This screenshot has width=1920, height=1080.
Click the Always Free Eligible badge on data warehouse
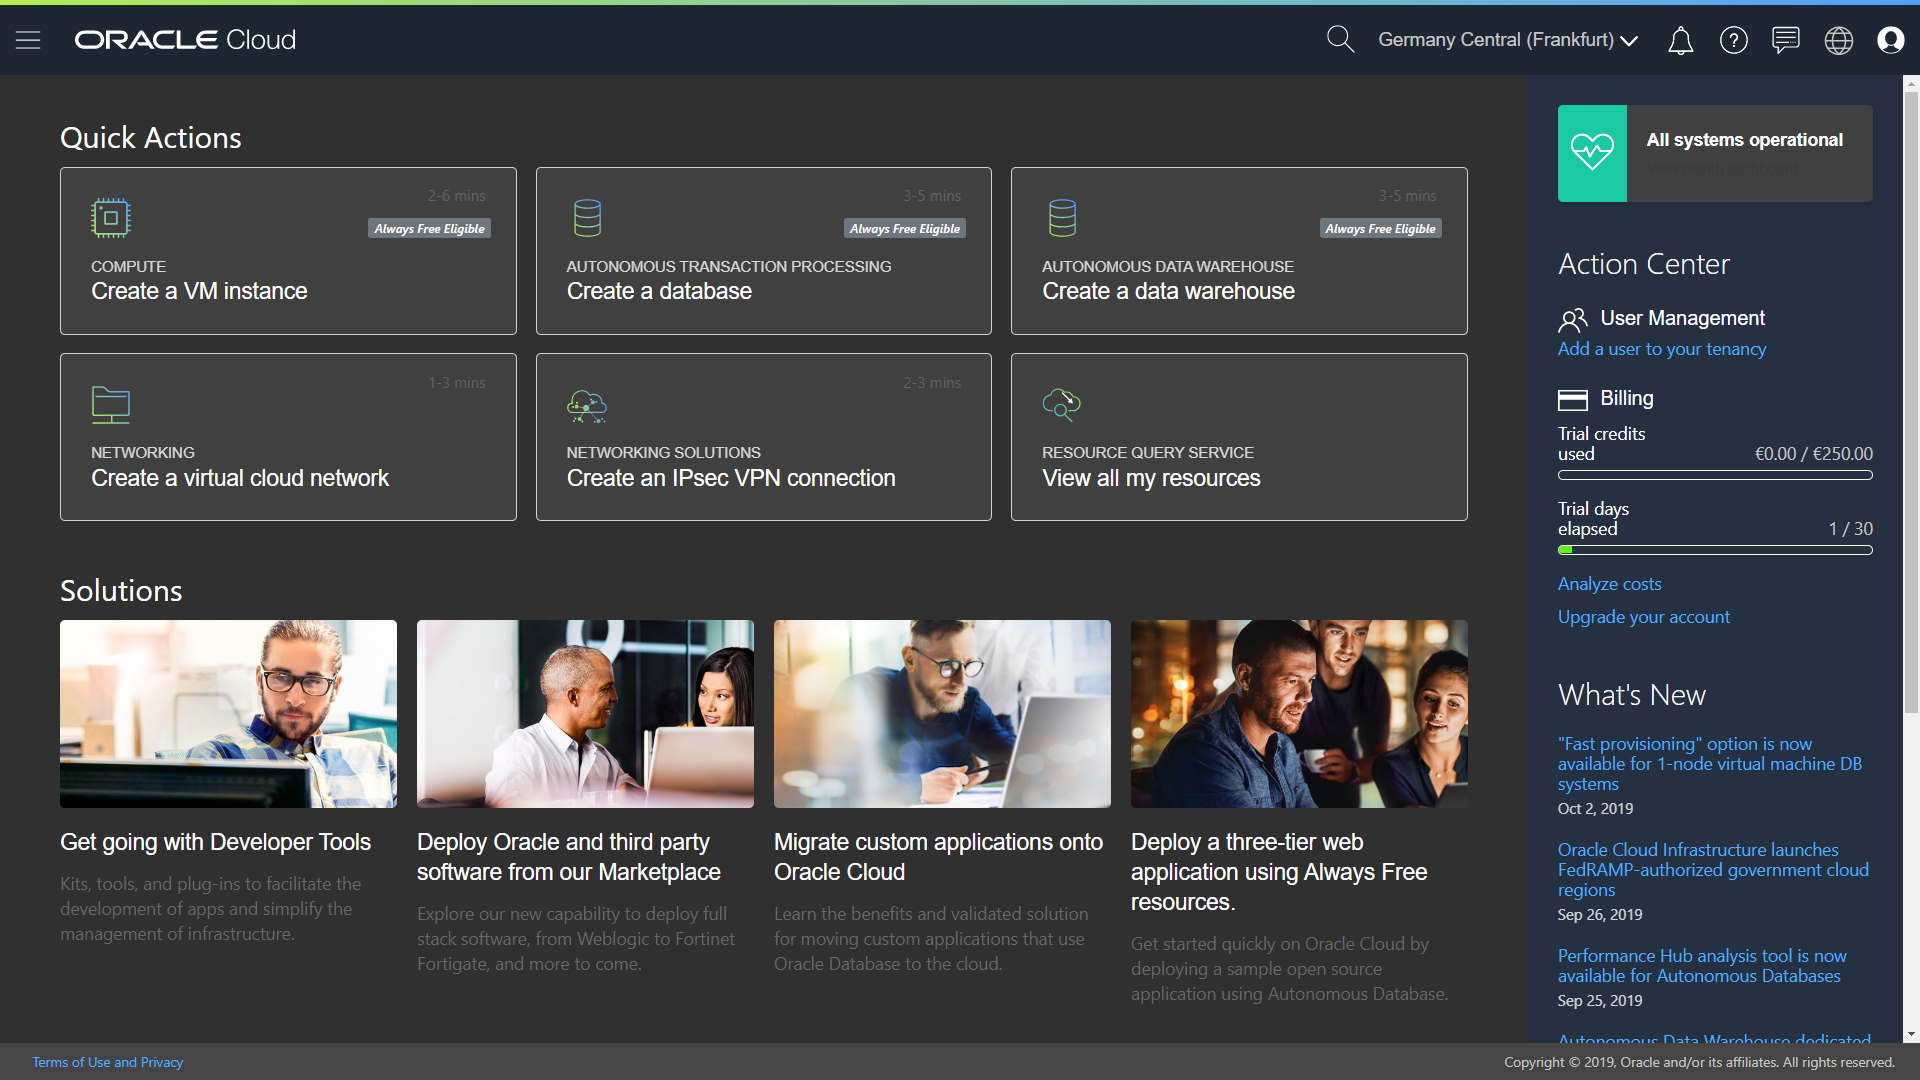(1380, 228)
